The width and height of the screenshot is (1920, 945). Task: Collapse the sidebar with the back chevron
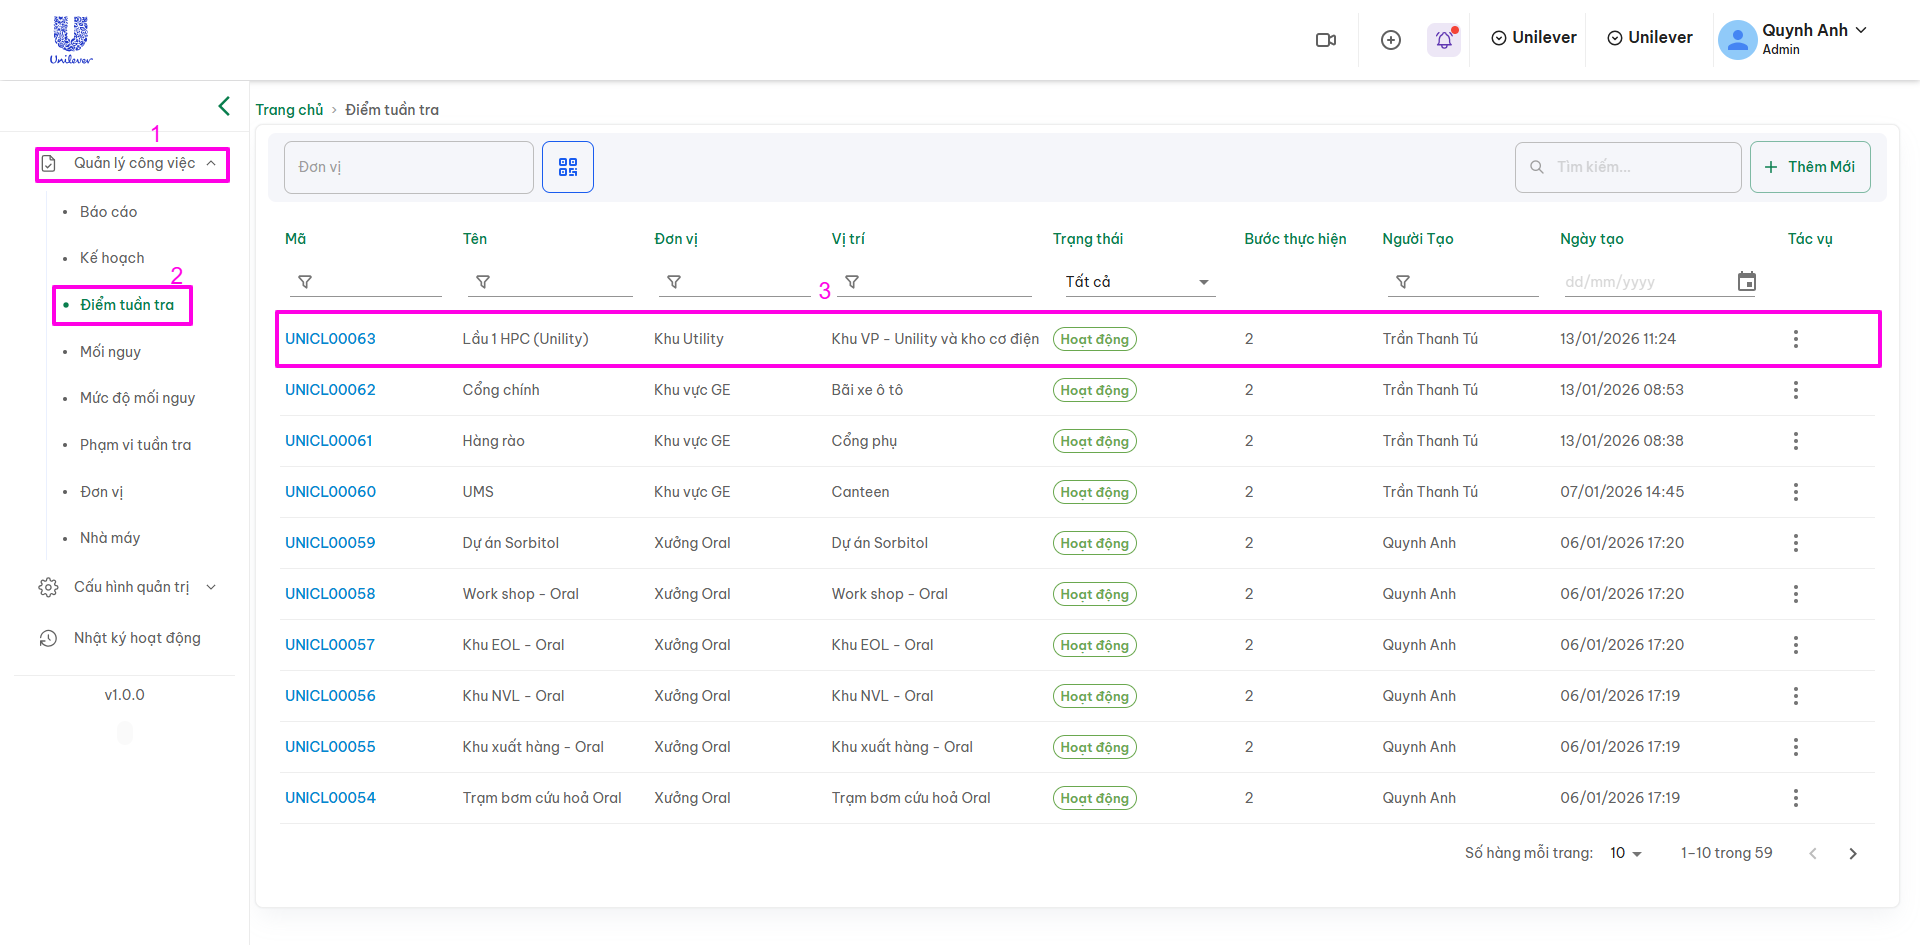point(224,106)
